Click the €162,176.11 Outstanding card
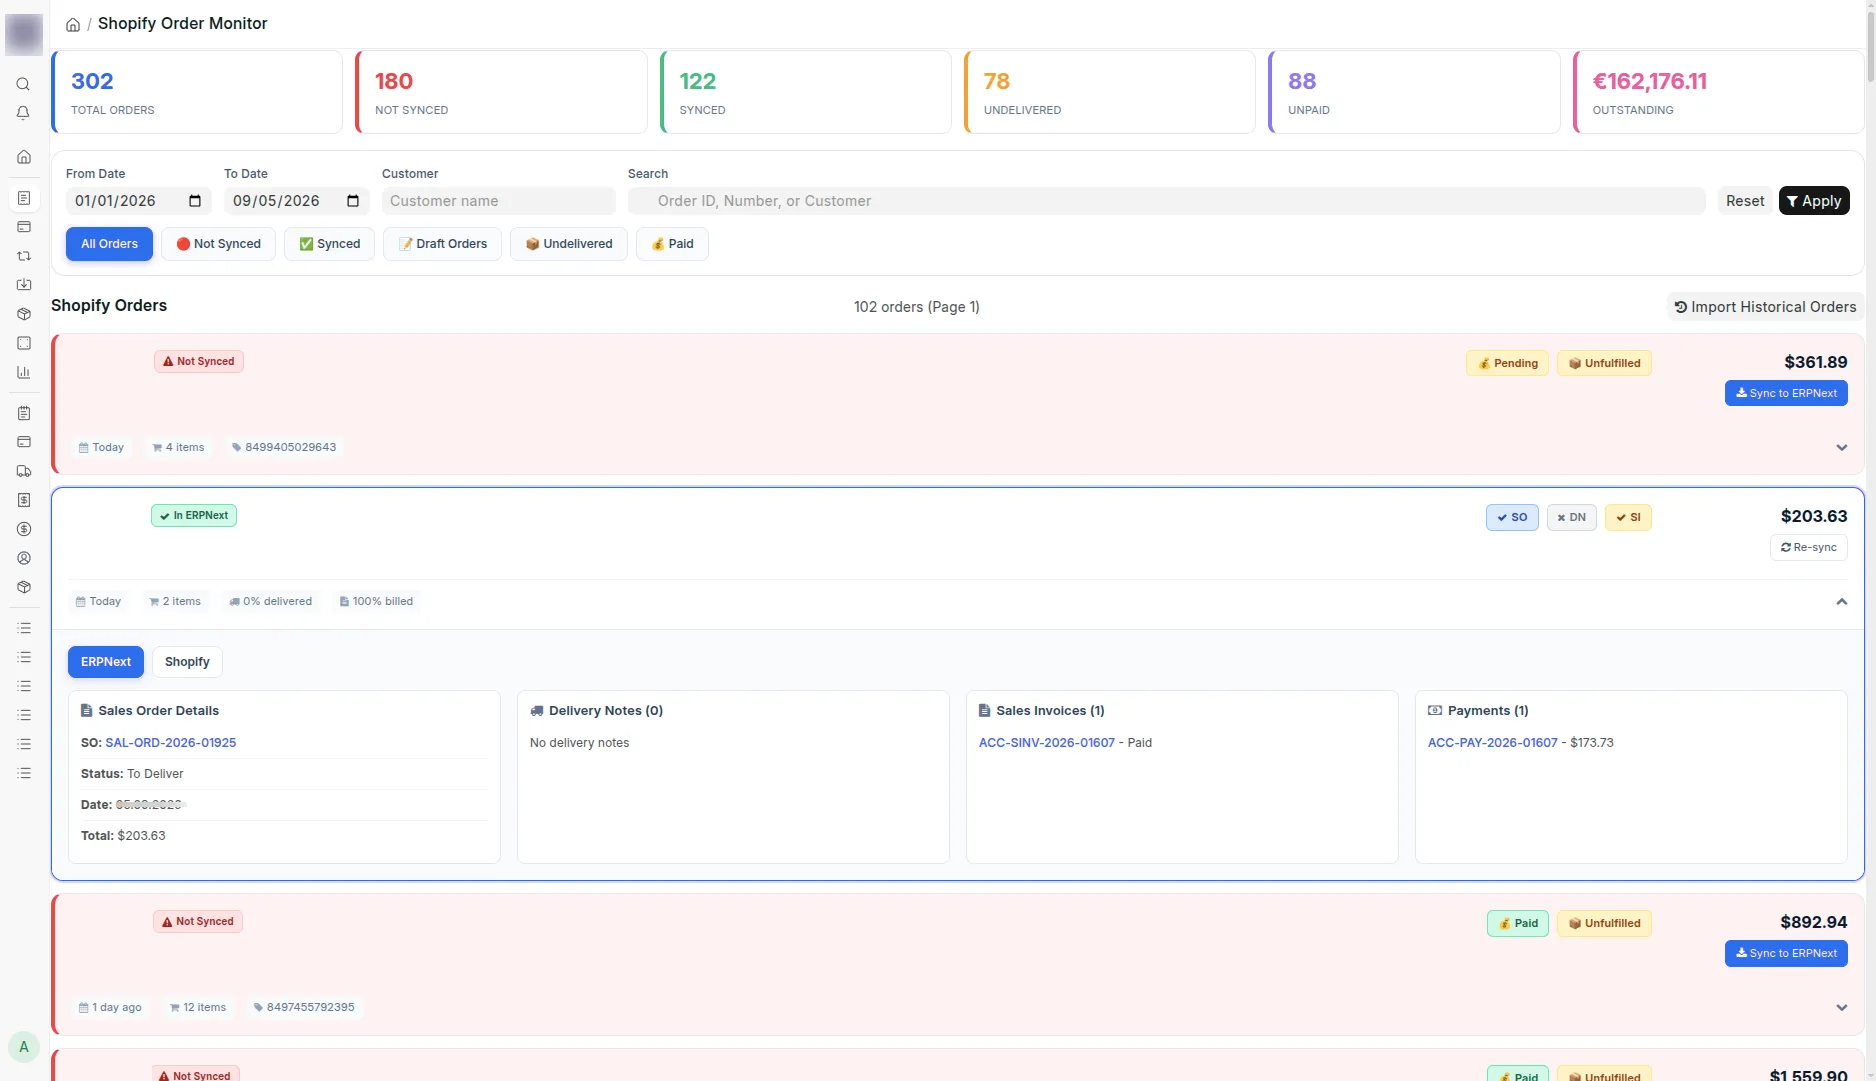The height and width of the screenshot is (1081, 1876). click(x=1719, y=92)
